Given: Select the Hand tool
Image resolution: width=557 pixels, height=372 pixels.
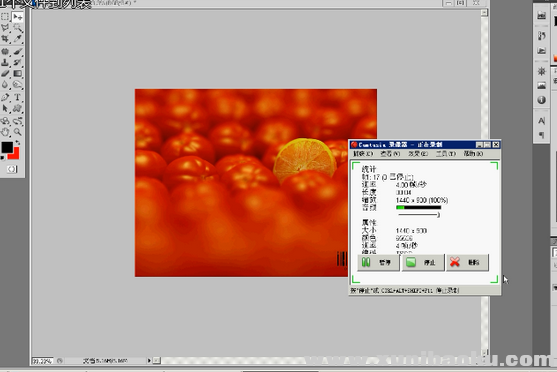Looking at the screenshot, I should click(5, 132).
